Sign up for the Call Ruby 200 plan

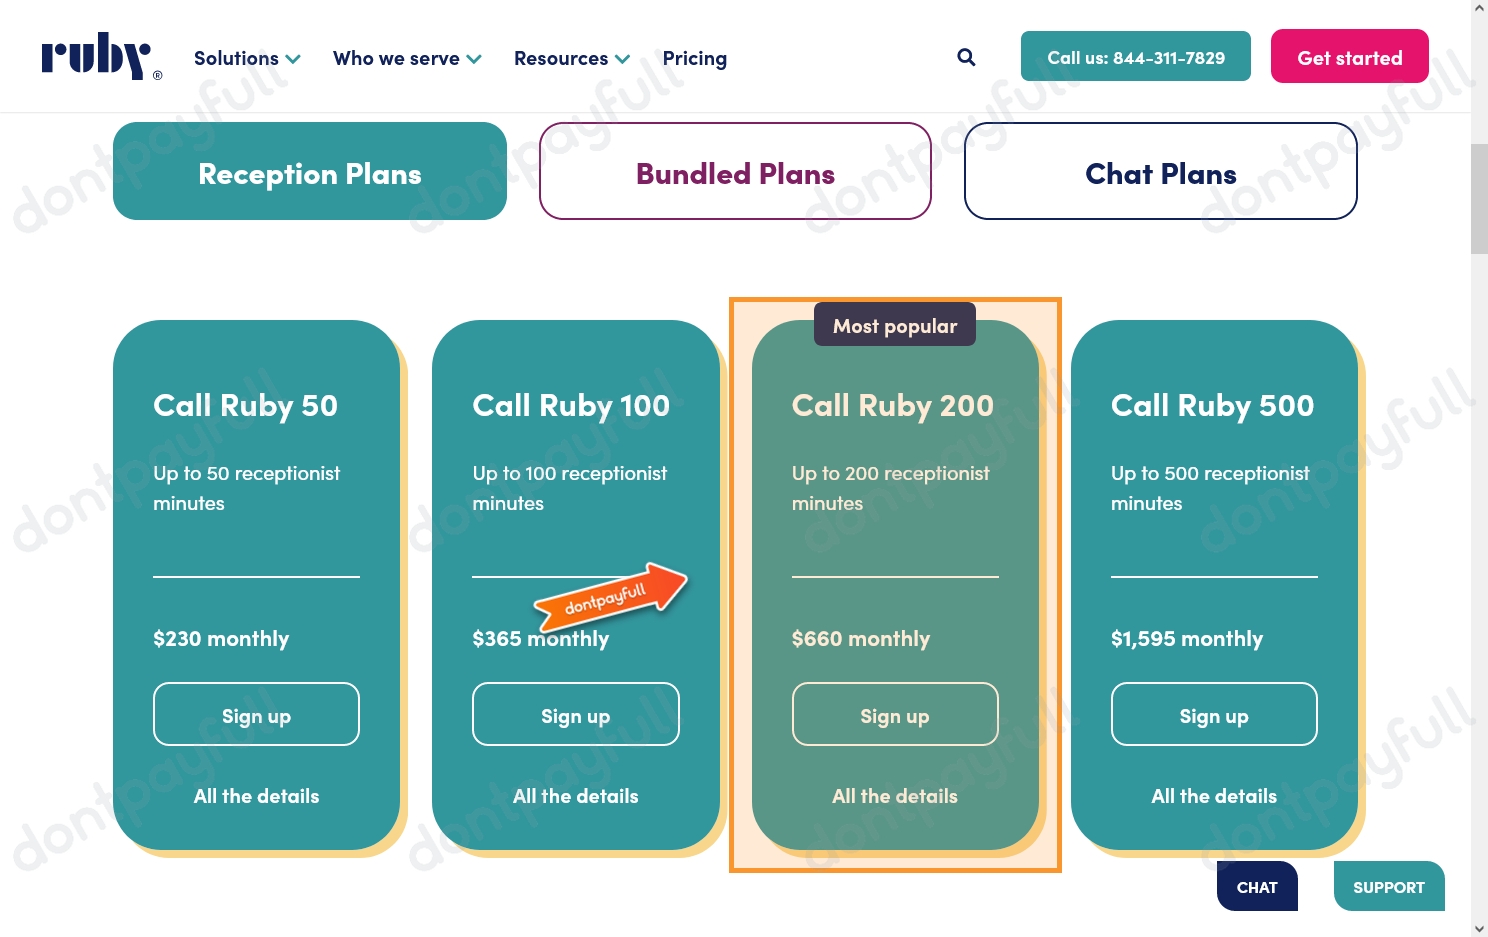coord(894,714)
